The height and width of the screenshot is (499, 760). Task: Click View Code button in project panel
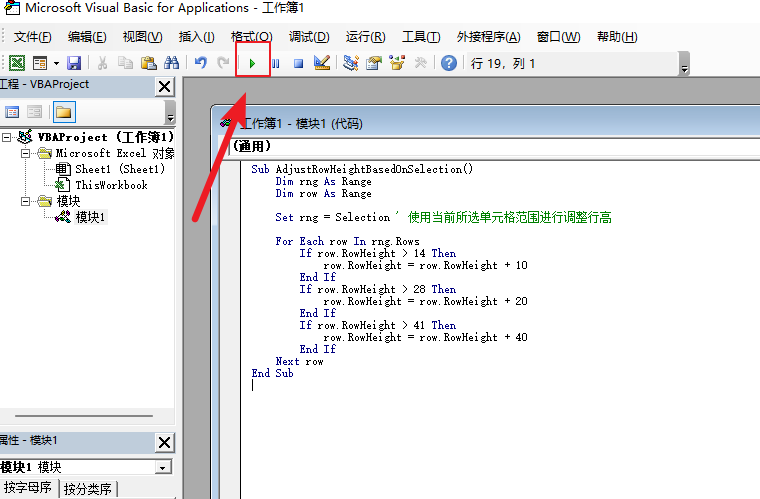coord(13,112)
